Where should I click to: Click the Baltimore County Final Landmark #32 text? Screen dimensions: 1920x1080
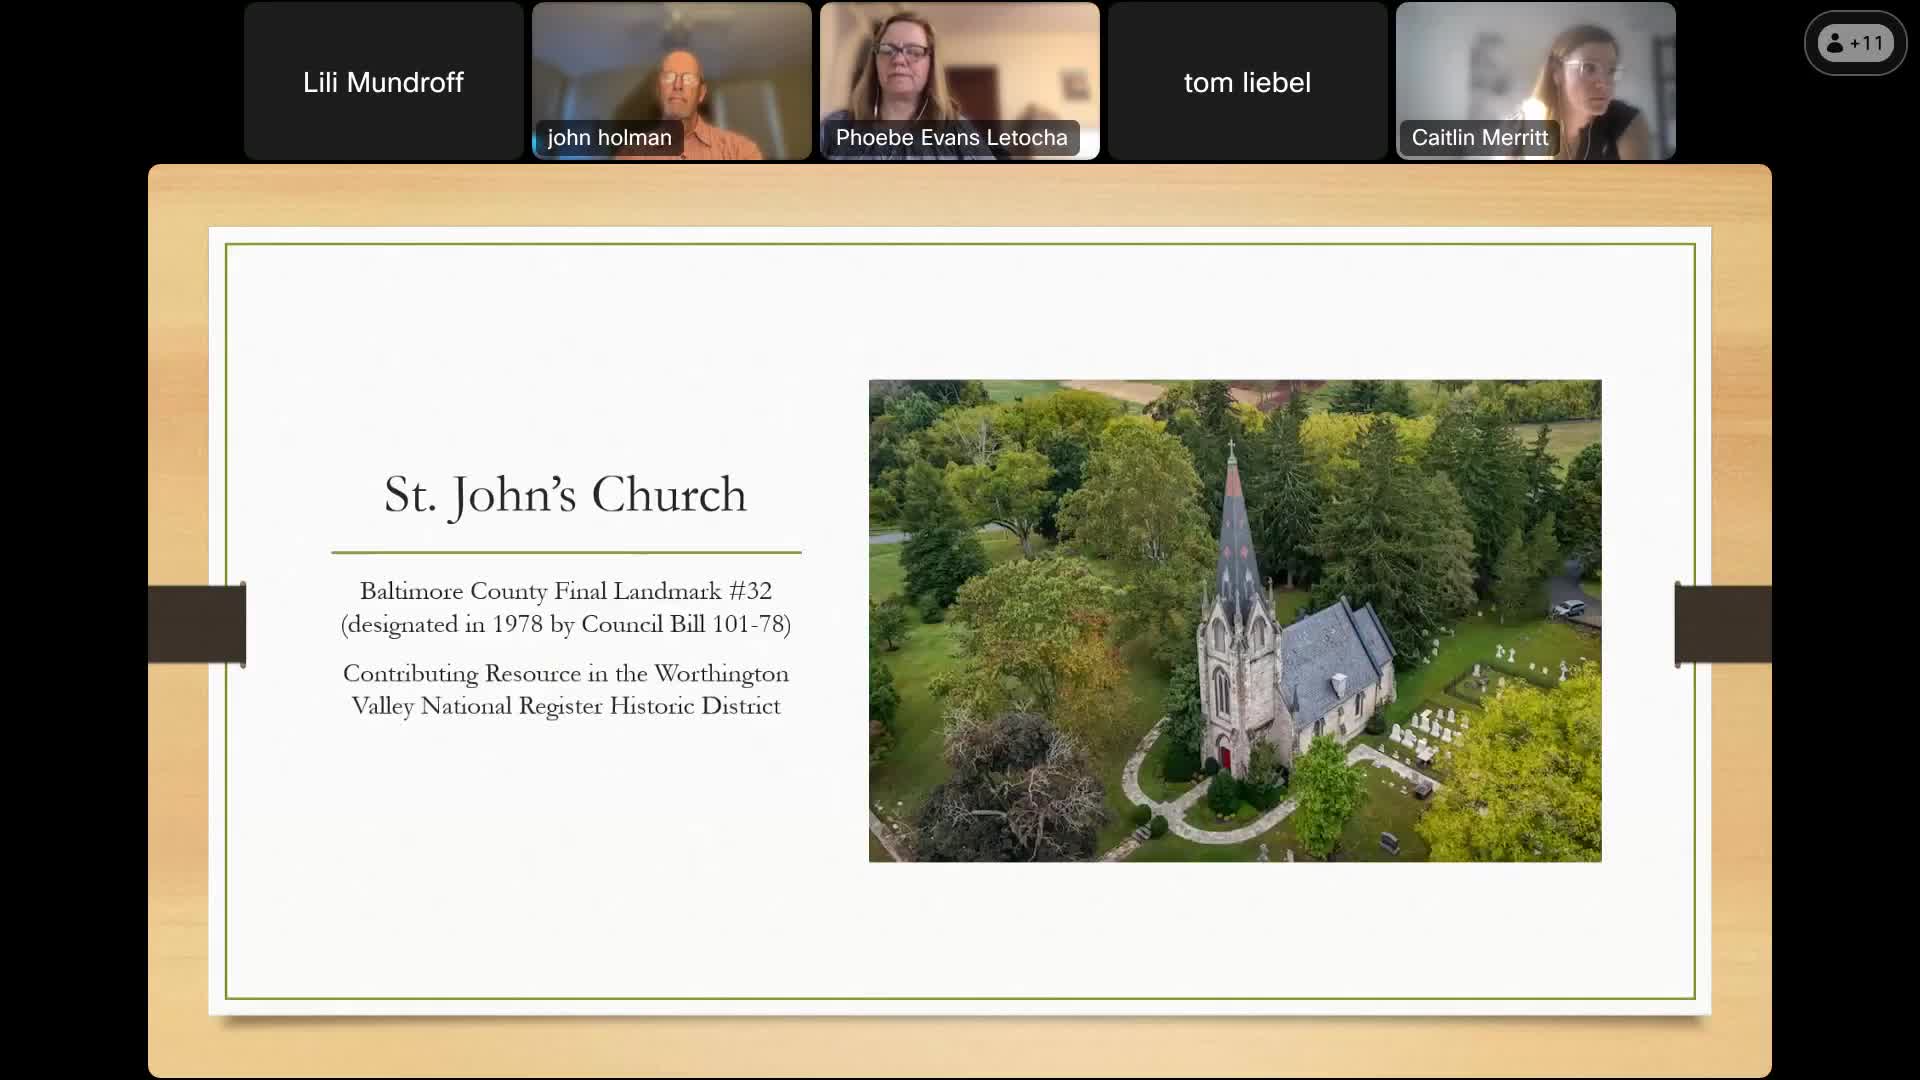click(565, 591)
